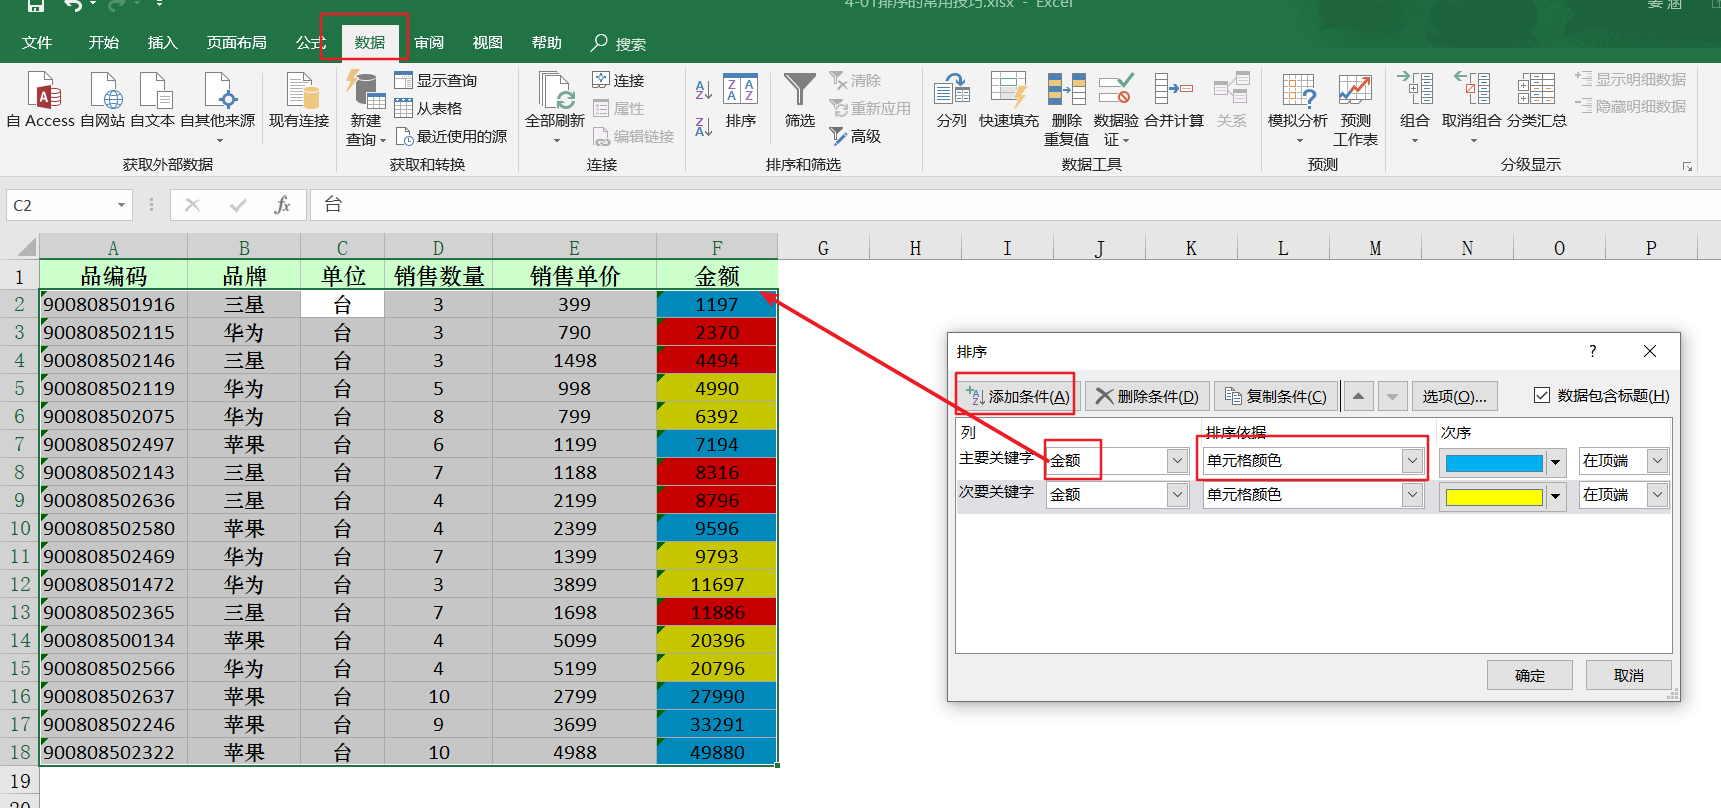Click 删除重复值 remove duplicates

[x=1067, y=108]
